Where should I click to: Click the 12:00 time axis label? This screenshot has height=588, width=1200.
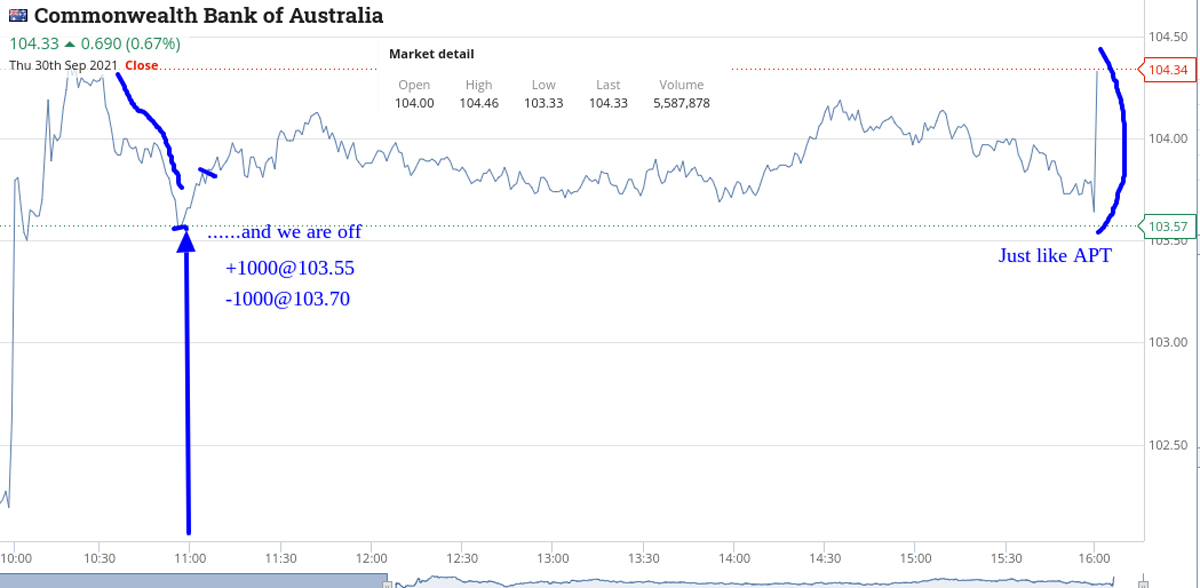pyautogui.click(x=371, y=557)
